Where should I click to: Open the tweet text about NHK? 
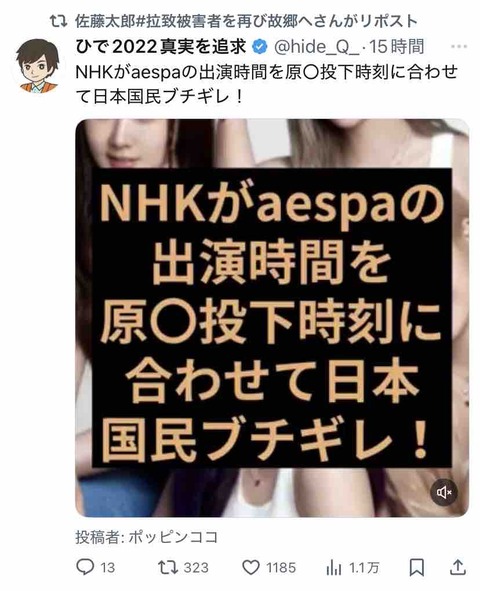pyautogui.click(x=267, y=85)
